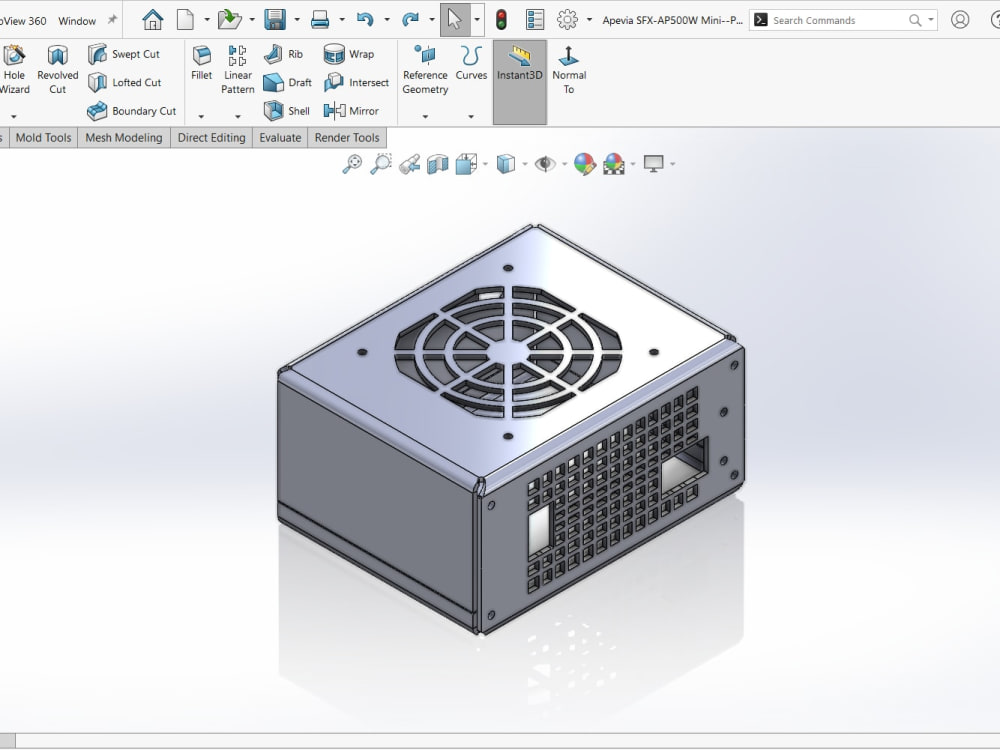The height and width of the screenshot is (750, 1000).
Task: Open the Curves tool
Action: click(x=471, y=62)
